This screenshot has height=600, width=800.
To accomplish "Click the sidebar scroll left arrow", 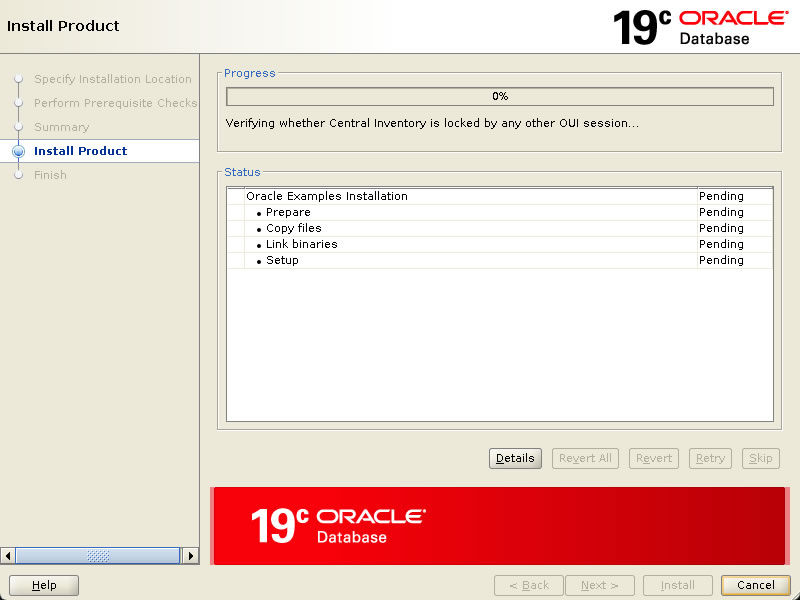I will click(8, 556).
